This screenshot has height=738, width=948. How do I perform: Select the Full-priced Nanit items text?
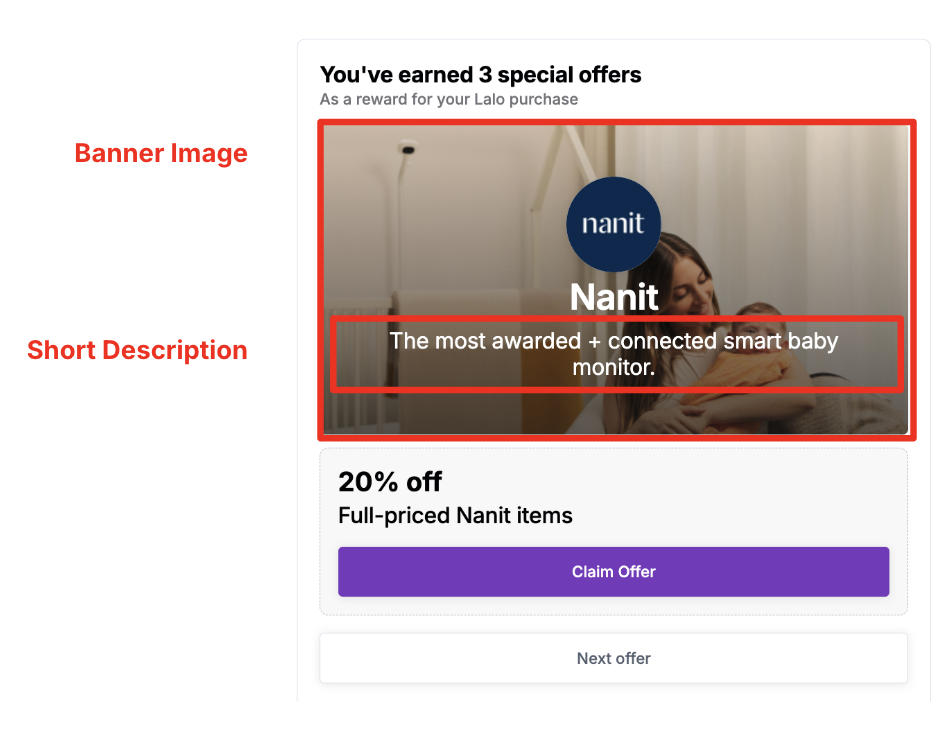click(x=455, y=516)
